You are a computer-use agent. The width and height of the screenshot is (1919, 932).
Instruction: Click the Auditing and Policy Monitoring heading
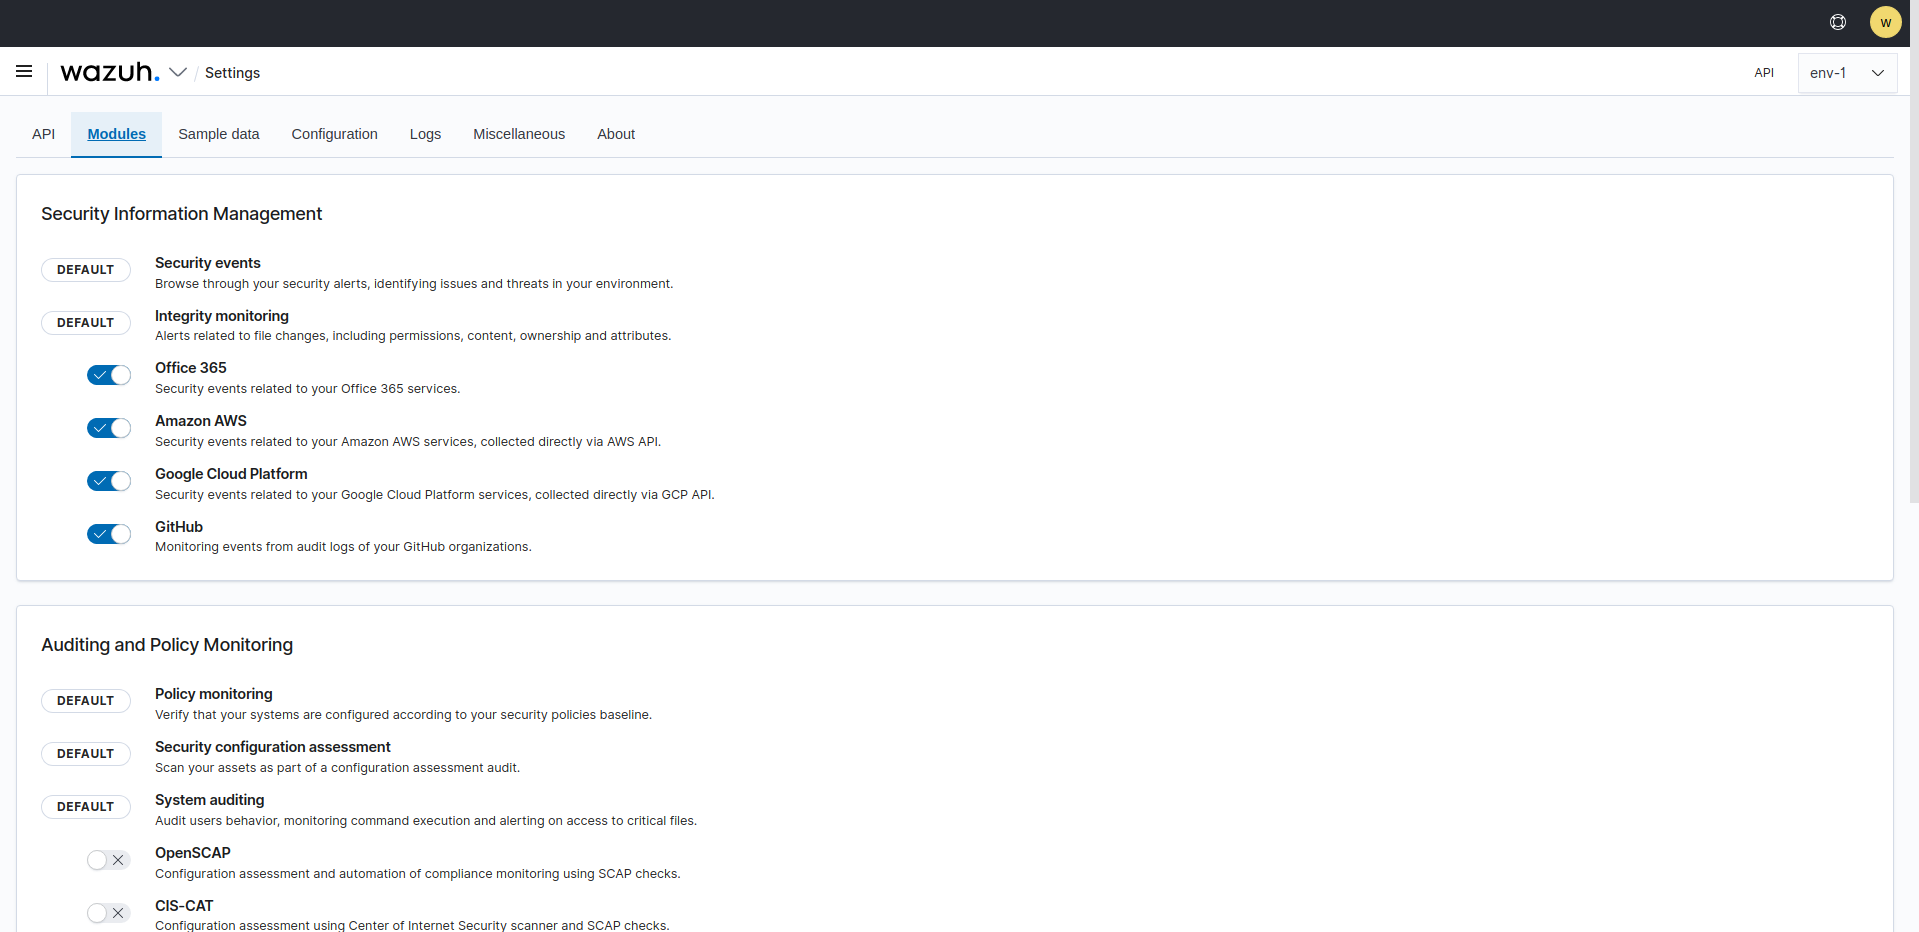coord(167,645)
